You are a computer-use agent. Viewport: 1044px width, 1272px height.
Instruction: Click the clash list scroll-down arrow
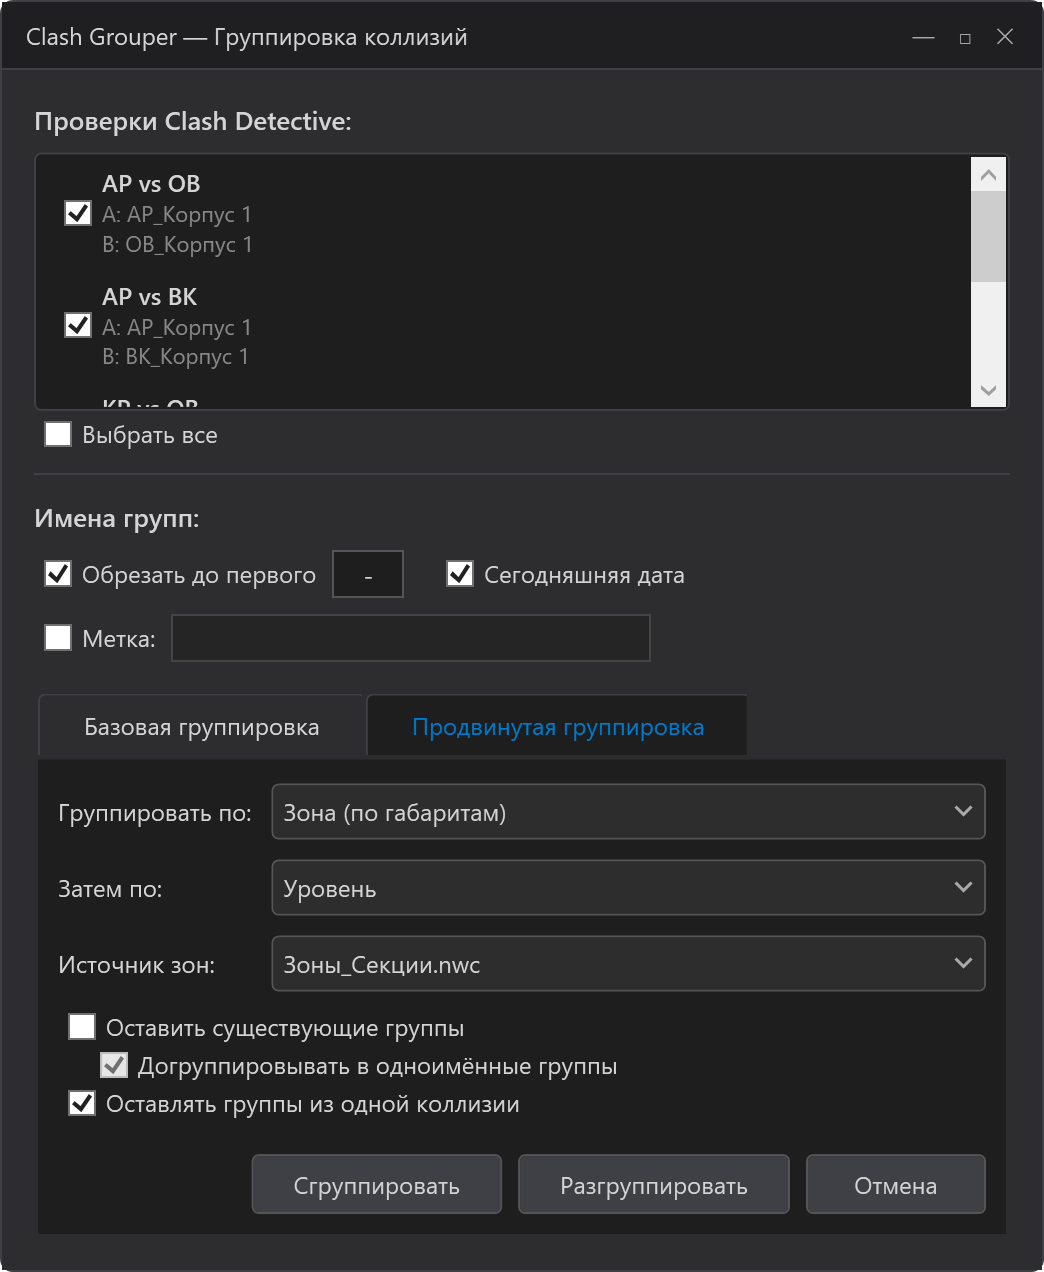click(x=989, y=390)
